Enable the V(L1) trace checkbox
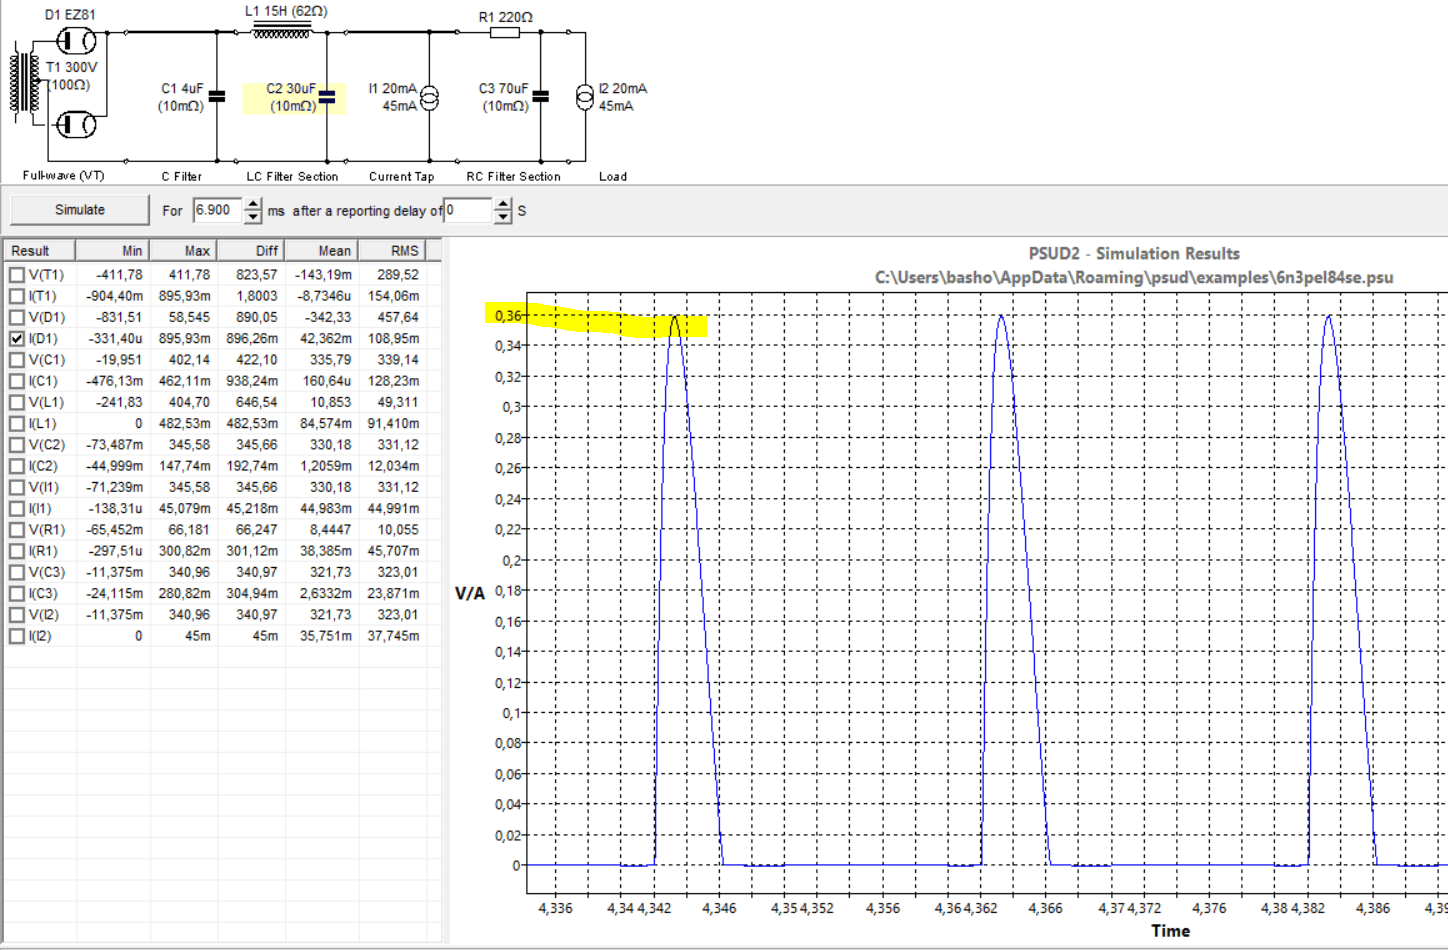1448x950 pixels. (17, 402)
